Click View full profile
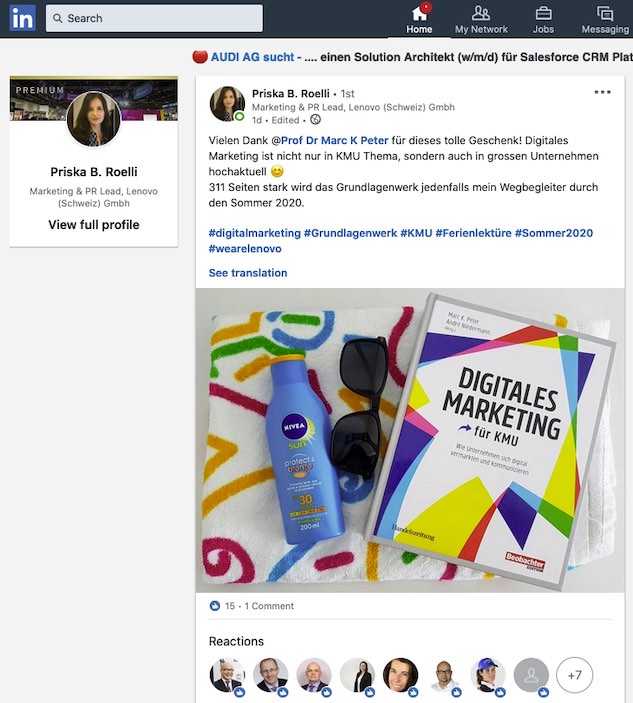Screen dimensions: 633x703 (94, 225)
